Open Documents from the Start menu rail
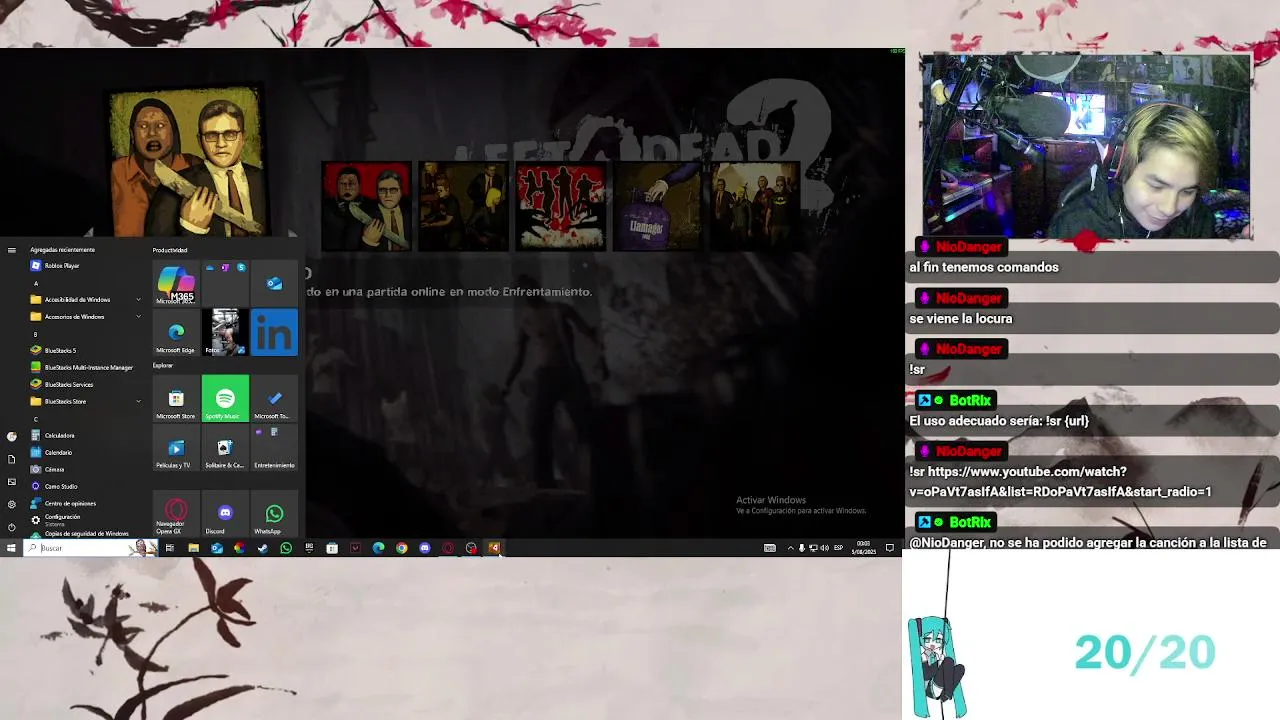This screenshot has height=720, width=1280. pyautogui.click(x=11, y=459)
